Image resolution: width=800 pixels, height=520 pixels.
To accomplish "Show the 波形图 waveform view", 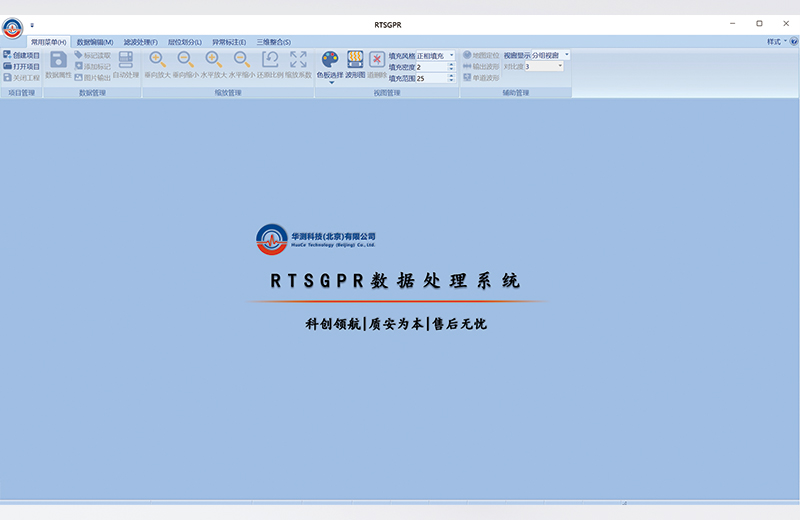I will pyautogui.click(x=355, y=60).
